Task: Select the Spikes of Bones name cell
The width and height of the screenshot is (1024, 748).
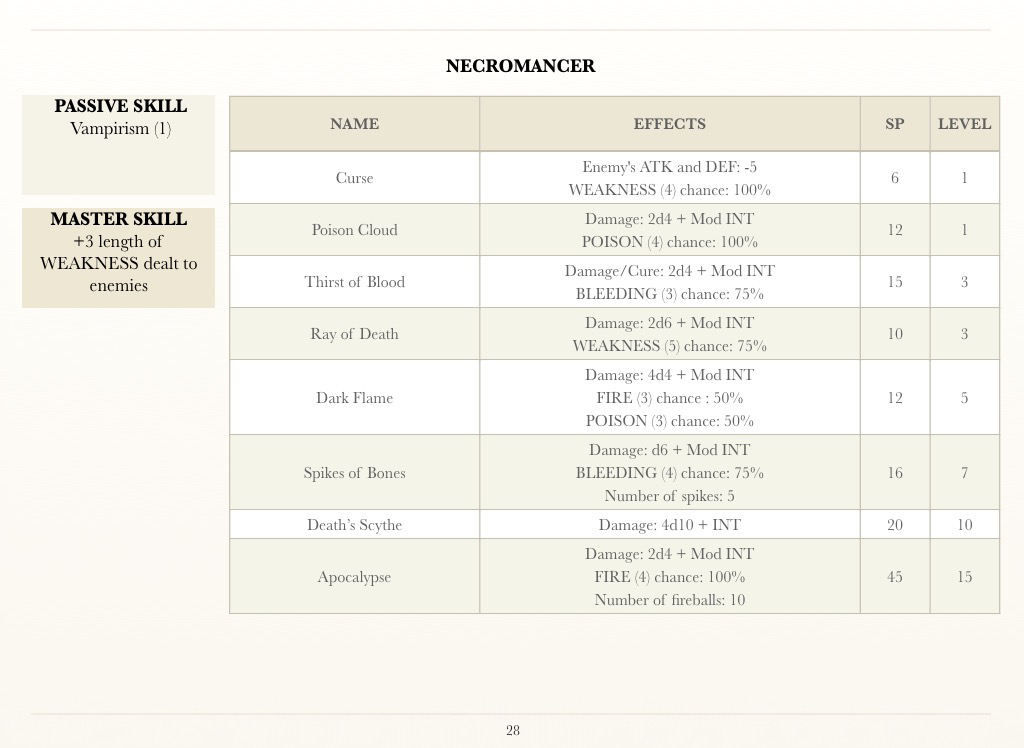Action: (354, 473)
